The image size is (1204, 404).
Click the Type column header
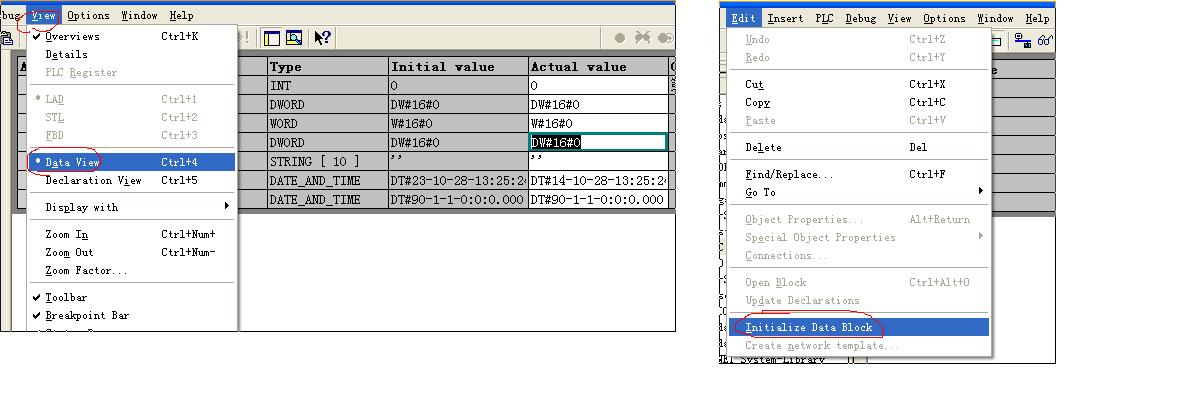click(x=328, y=67)
